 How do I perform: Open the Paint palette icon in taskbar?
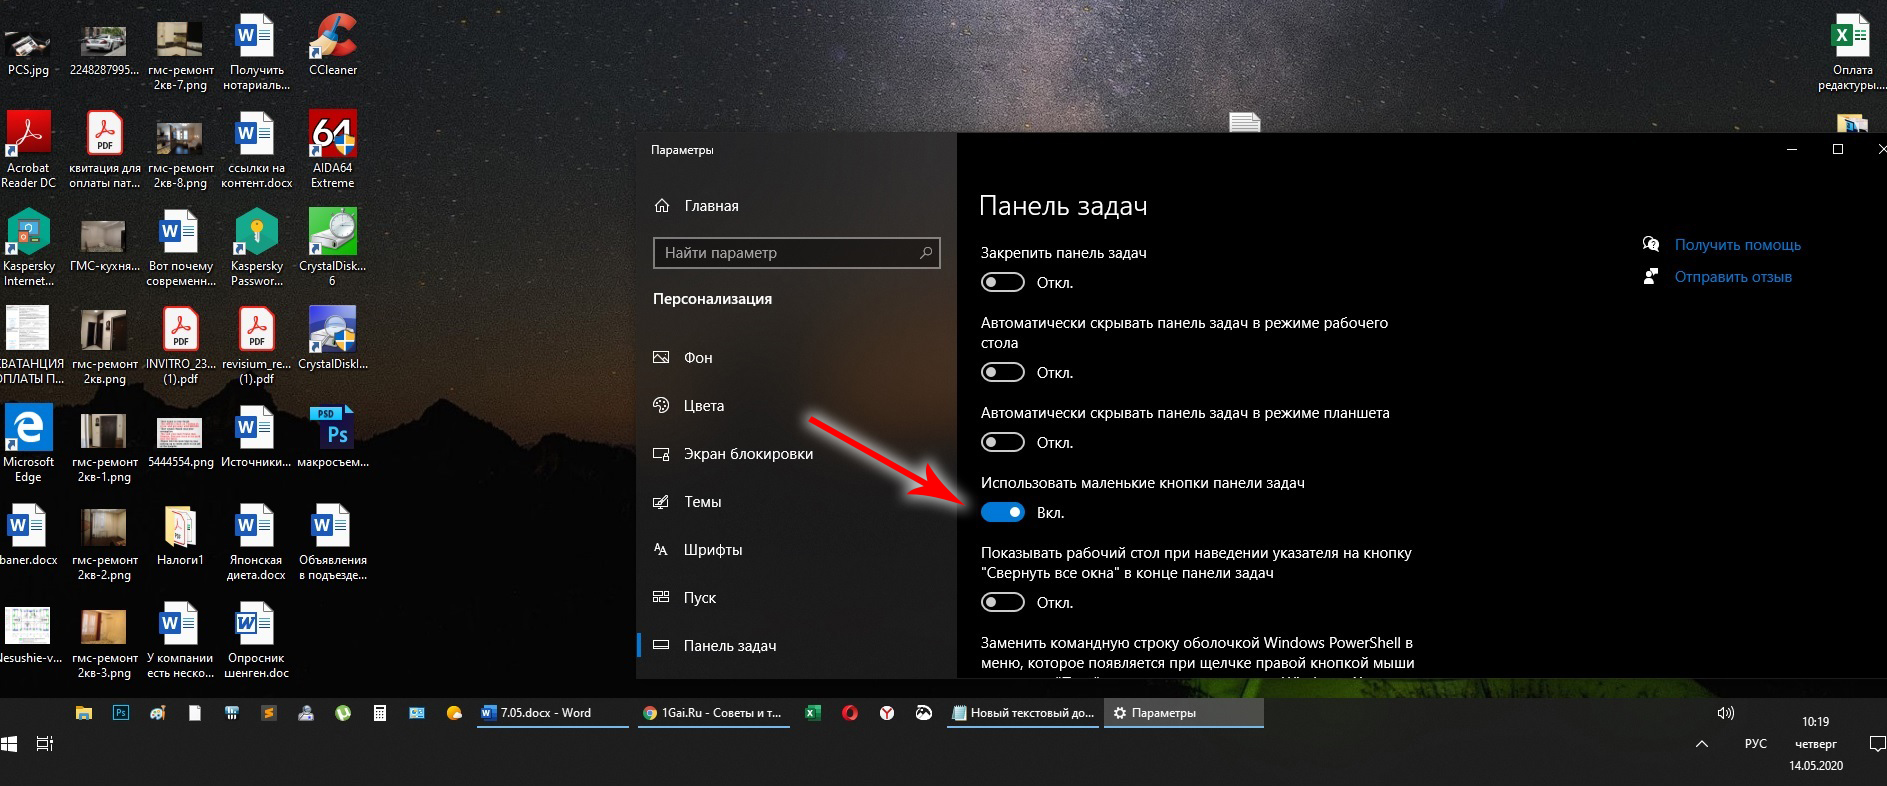158,713
